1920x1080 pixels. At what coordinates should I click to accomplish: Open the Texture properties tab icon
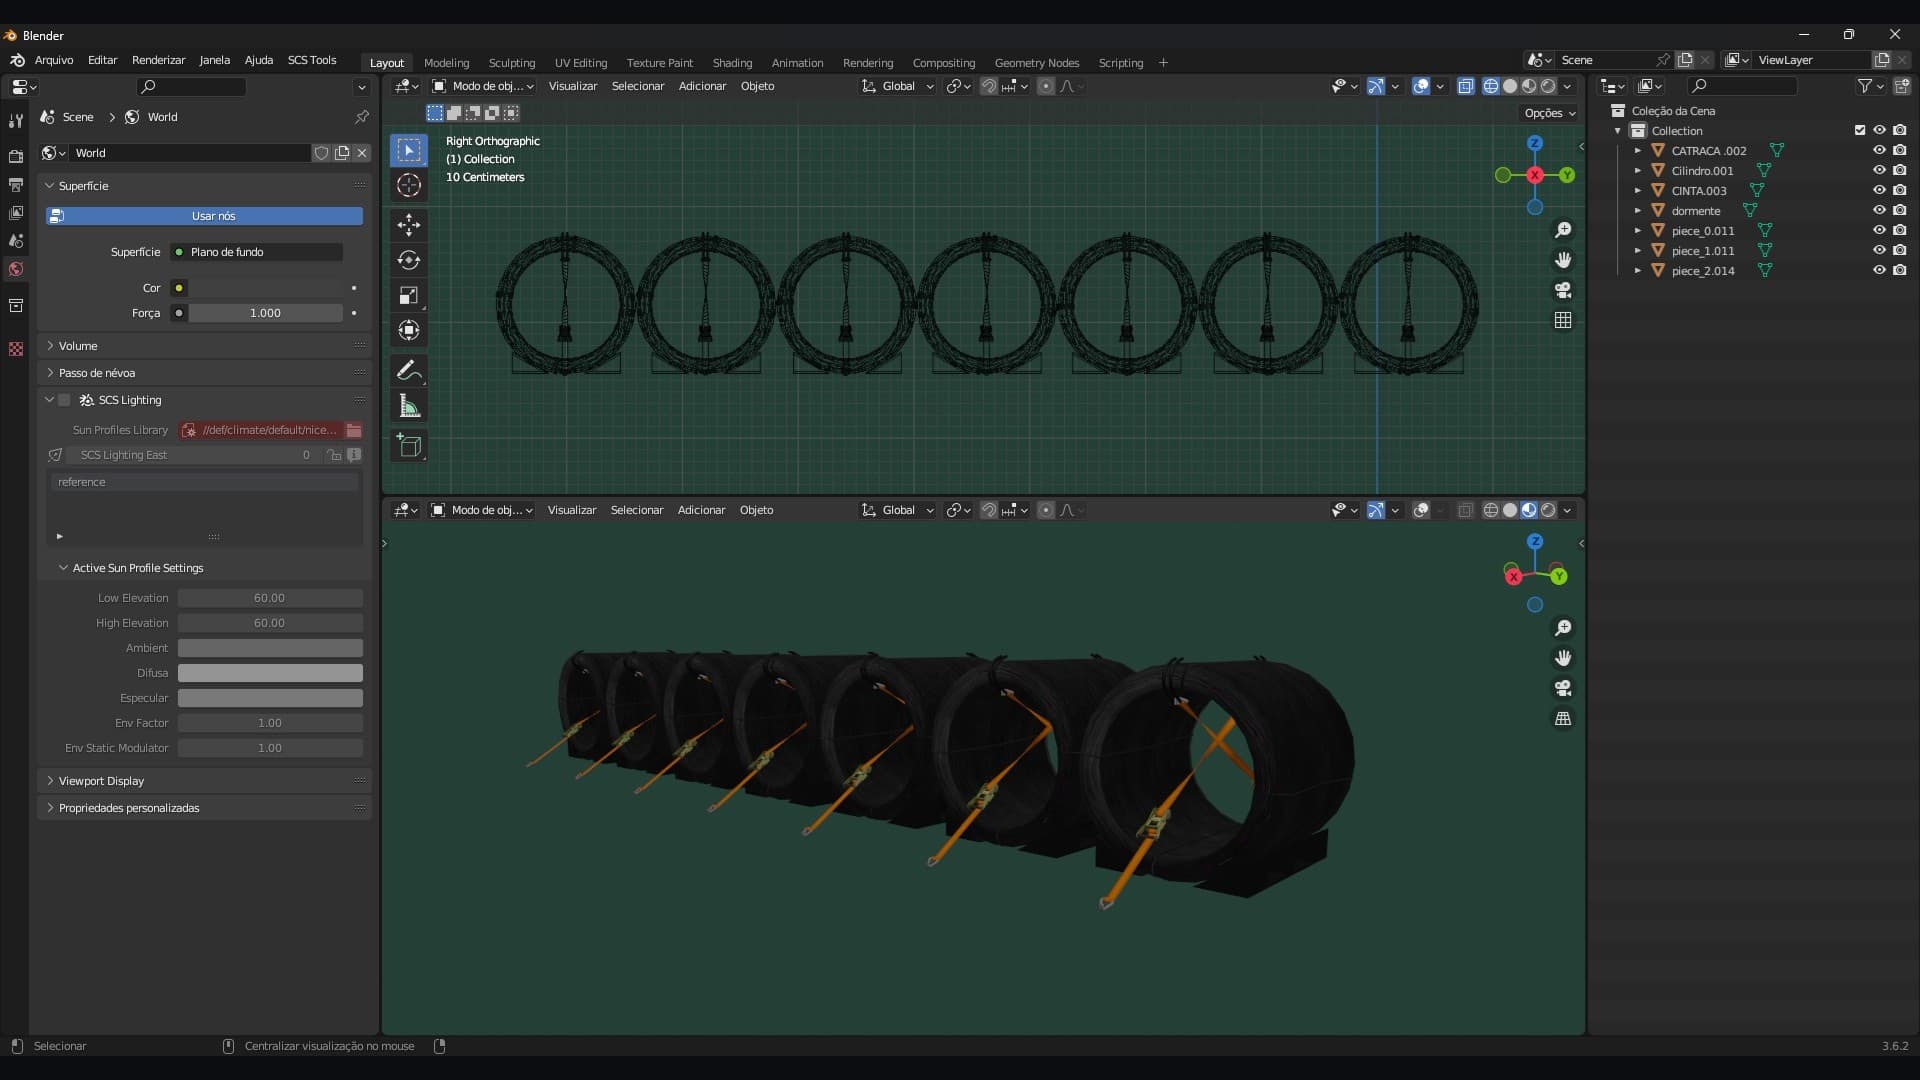coord(16,349)
